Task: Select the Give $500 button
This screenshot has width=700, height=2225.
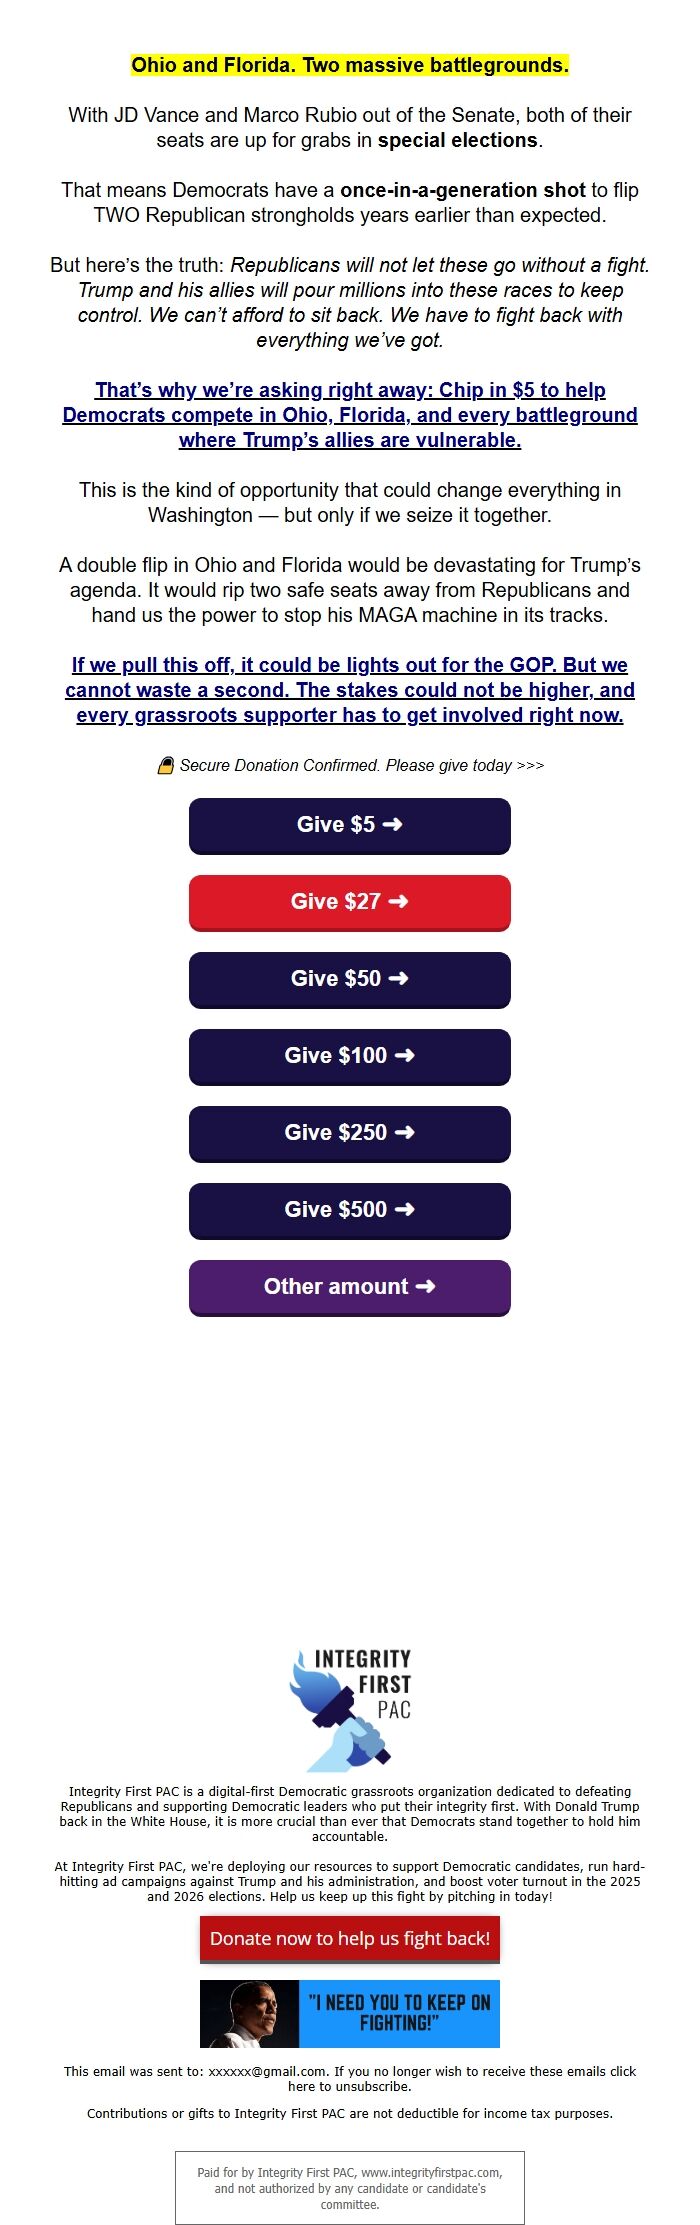Action: tap(349, 1210)
